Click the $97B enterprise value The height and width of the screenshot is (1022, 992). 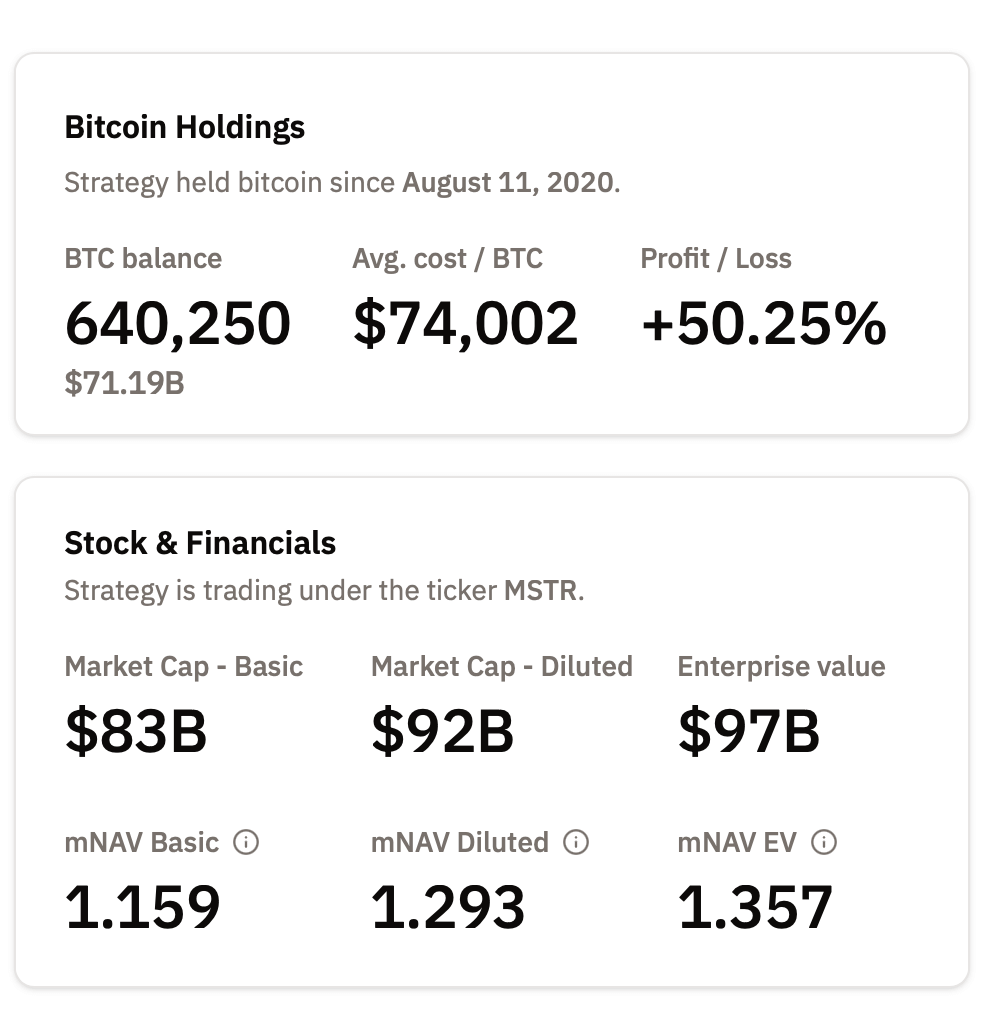pyautogui.click(x=749, y=730)
